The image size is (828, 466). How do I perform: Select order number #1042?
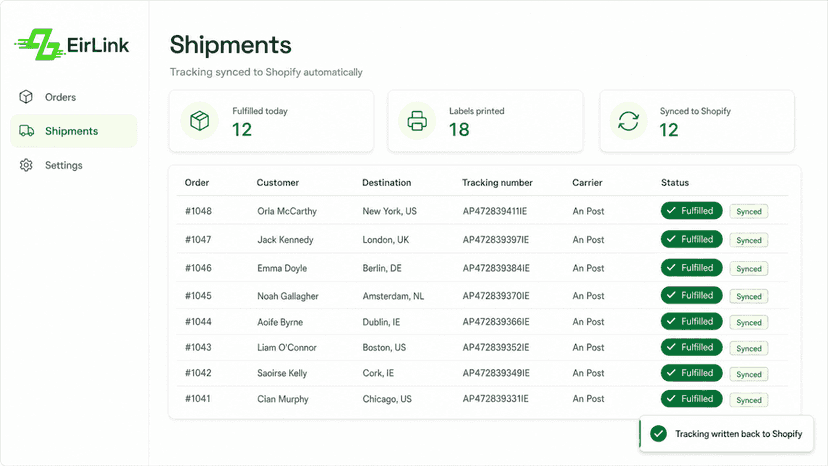199,372
